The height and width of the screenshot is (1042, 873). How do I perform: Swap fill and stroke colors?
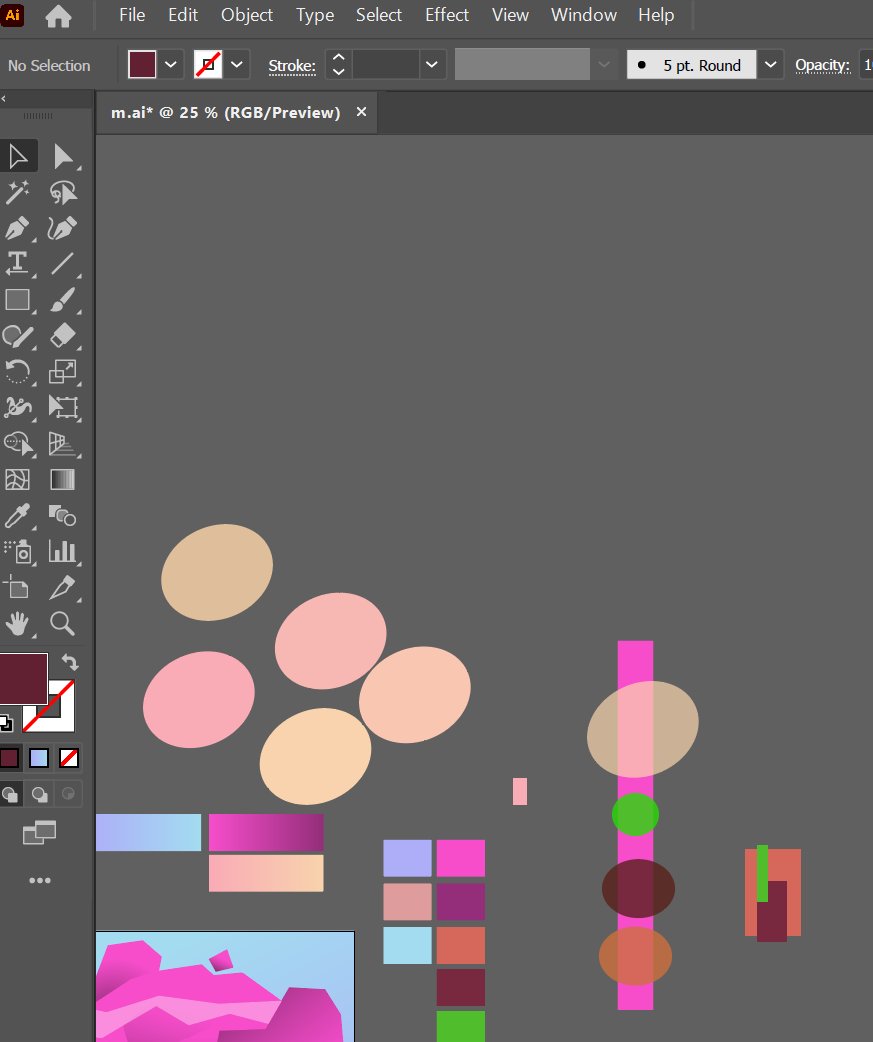(70, 663)
